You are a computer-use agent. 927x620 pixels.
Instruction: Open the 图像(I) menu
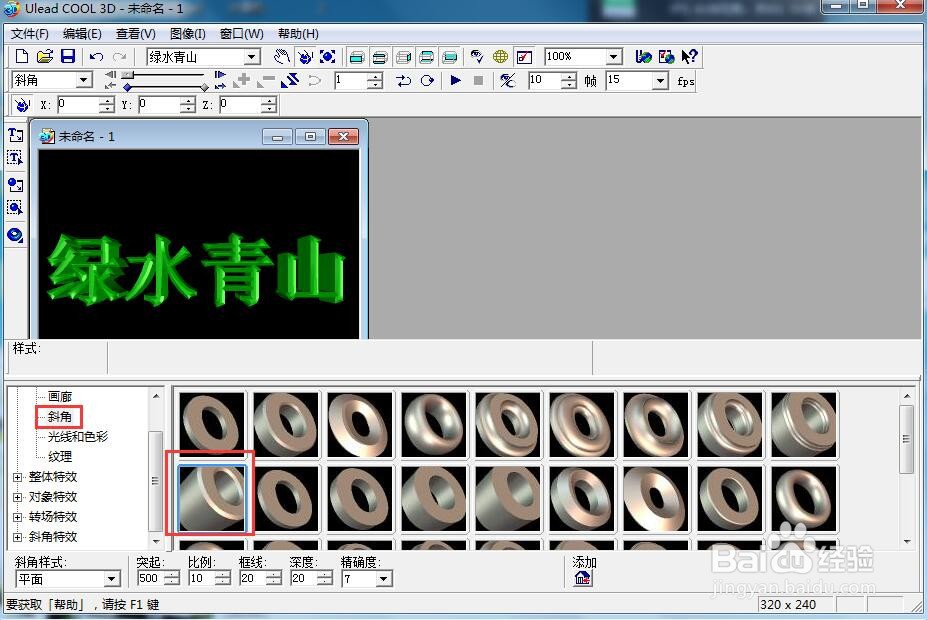pyautogui.click(x=188, y=34)
